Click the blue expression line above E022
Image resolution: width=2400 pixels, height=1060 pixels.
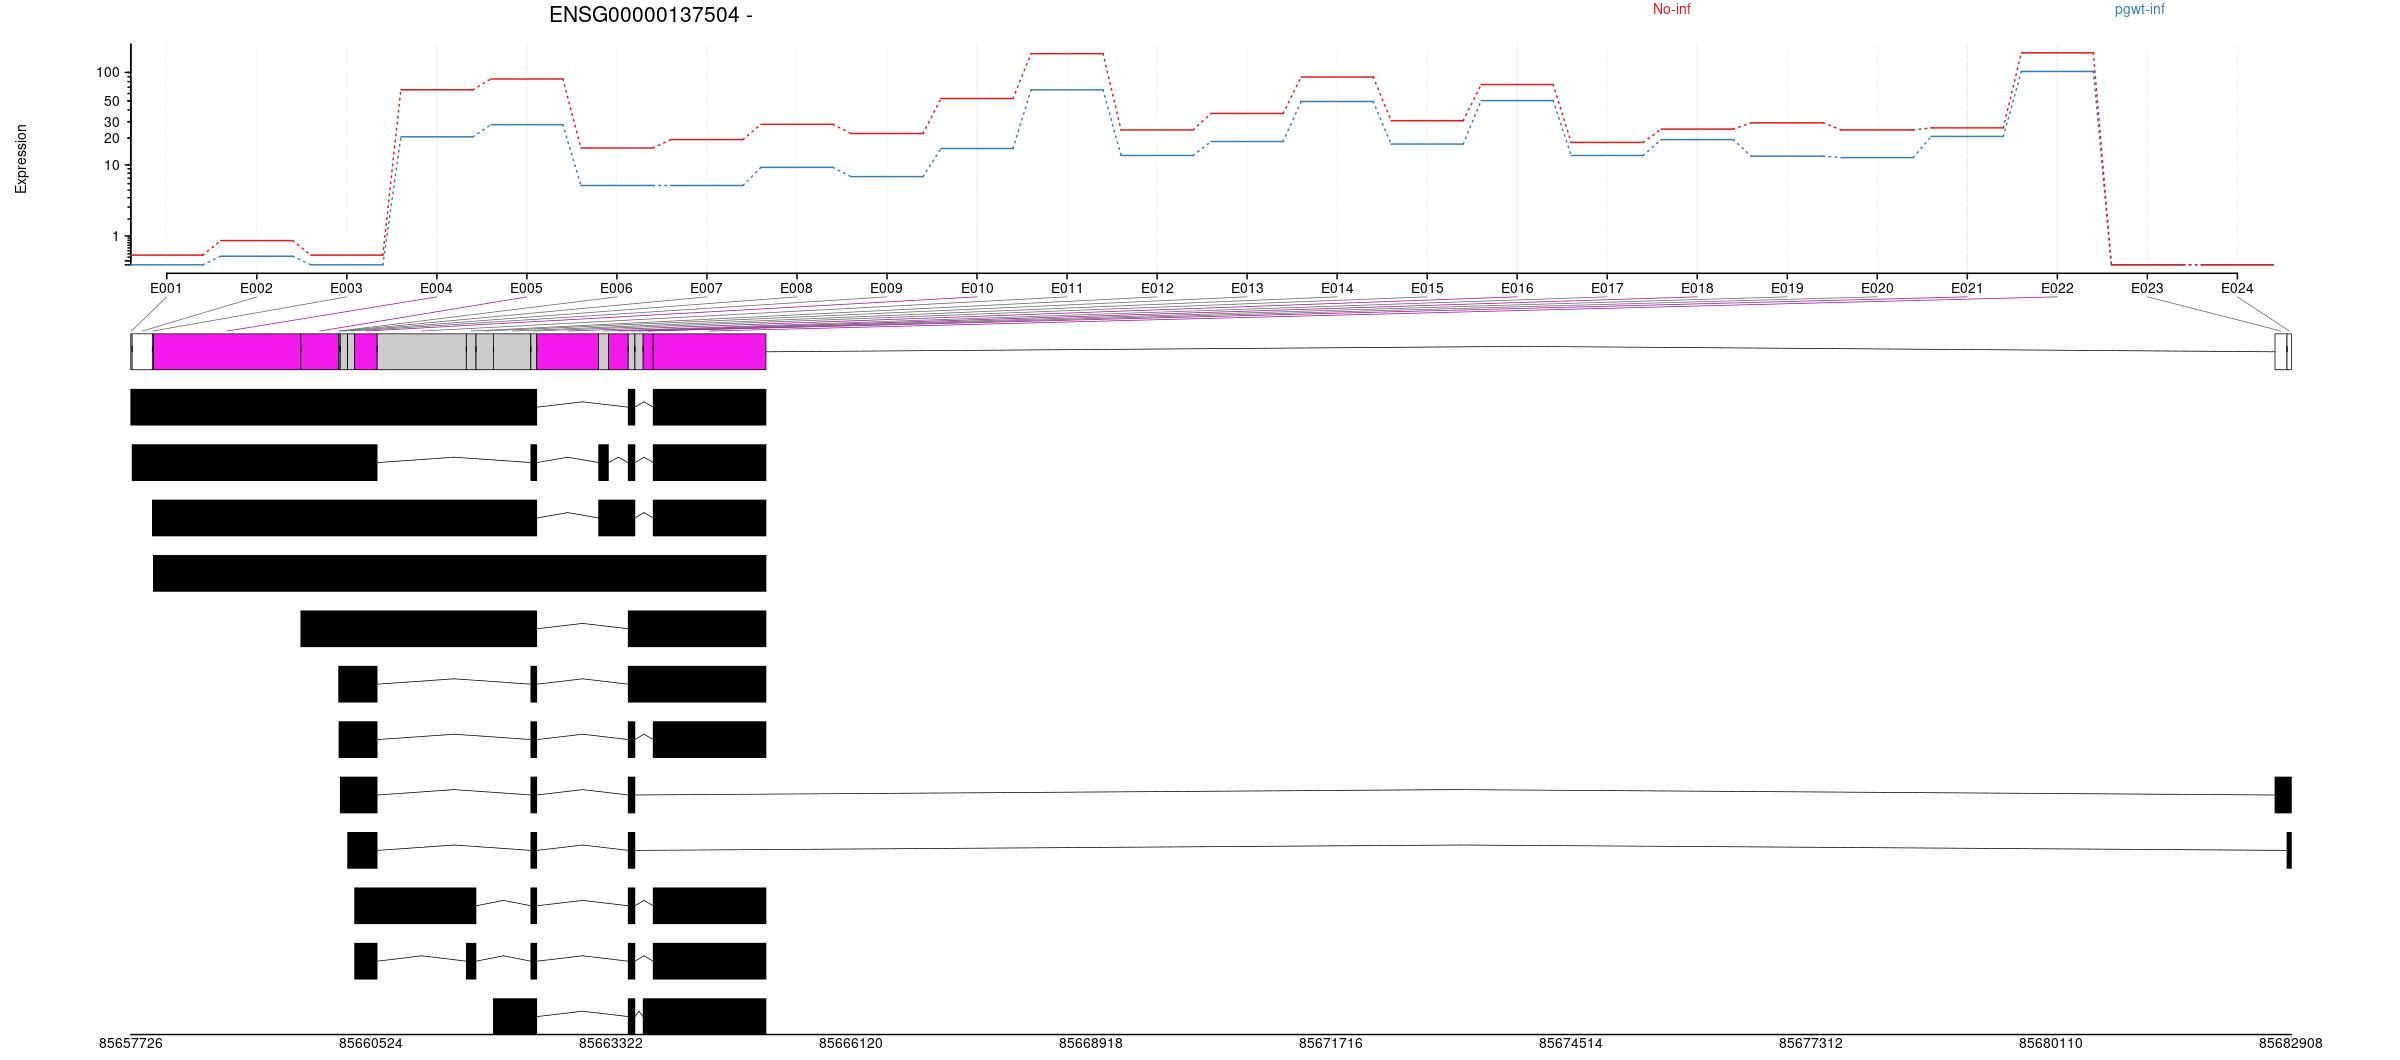coord(2056,71)
